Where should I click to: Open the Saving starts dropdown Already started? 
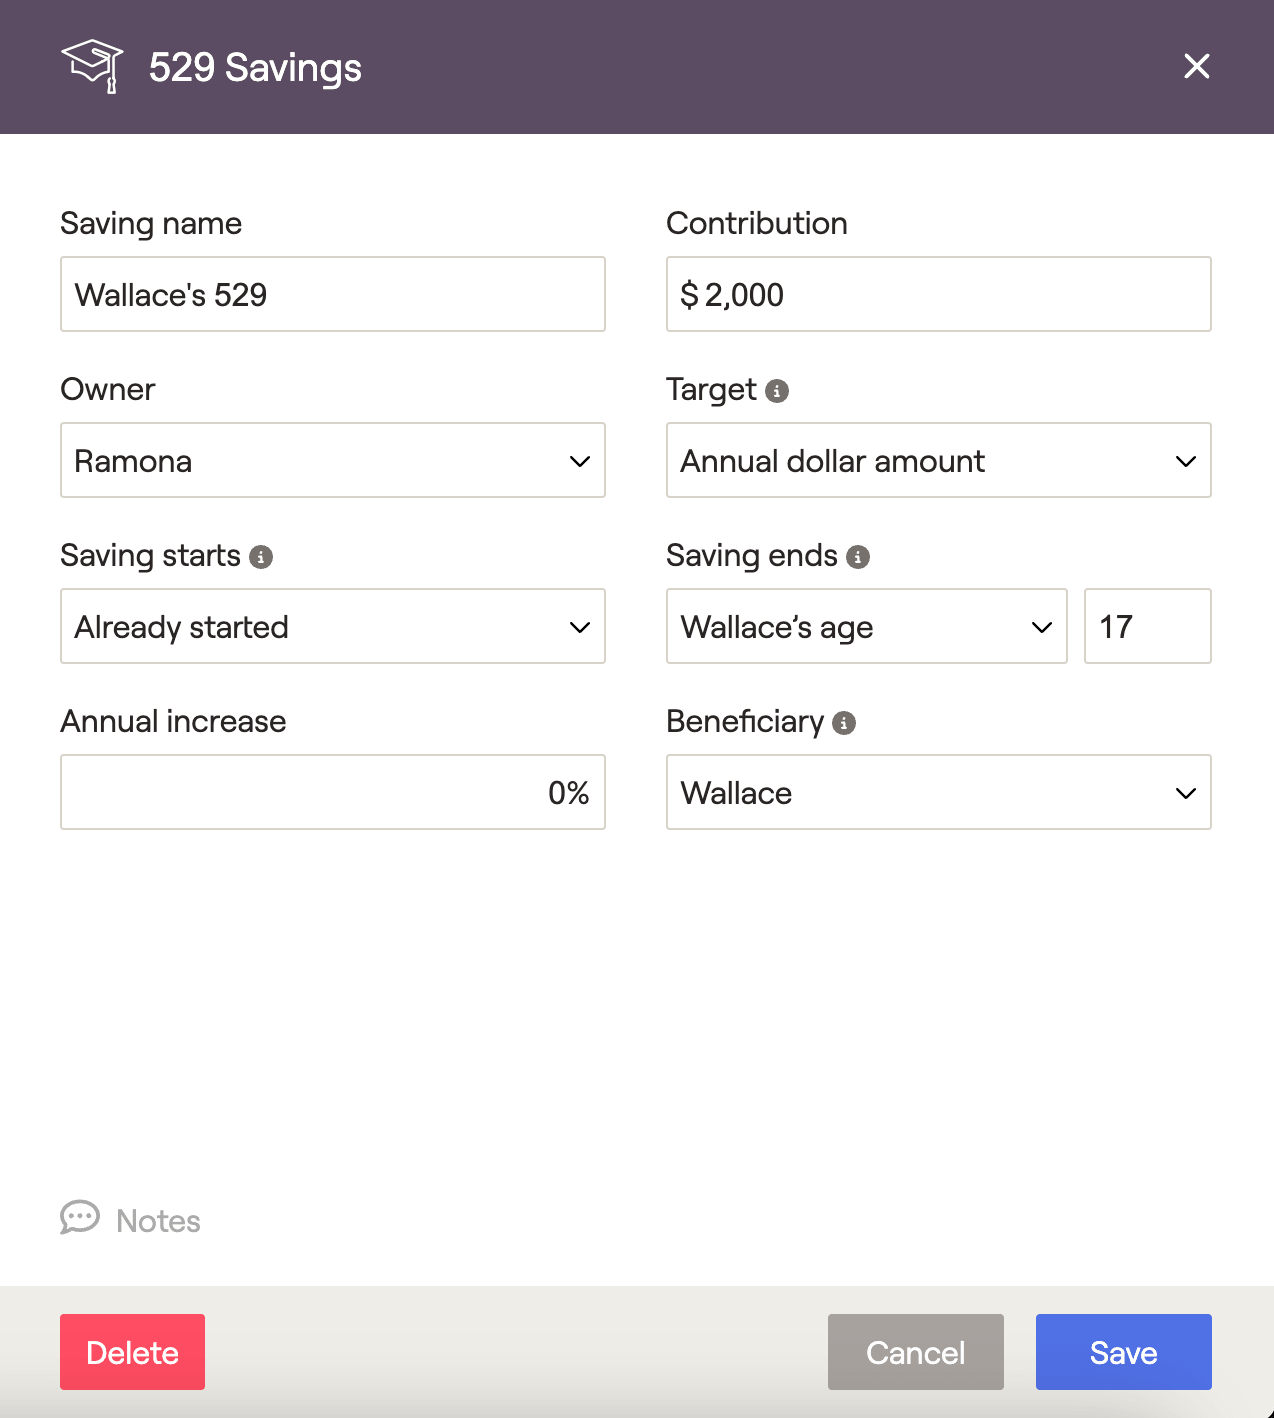pos(333,626)
